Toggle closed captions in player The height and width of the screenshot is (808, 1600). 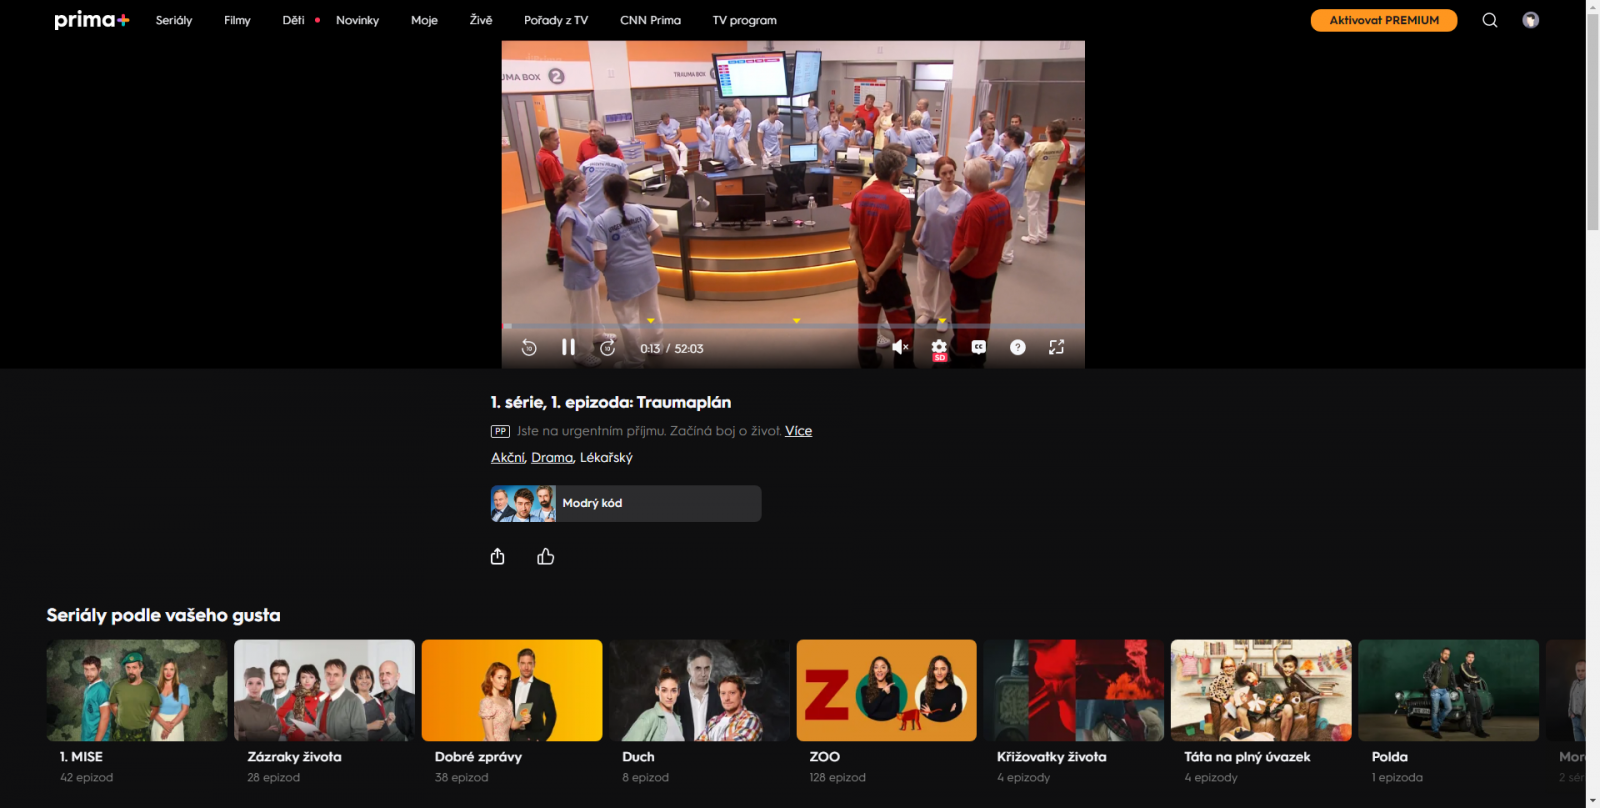(978, 347)
